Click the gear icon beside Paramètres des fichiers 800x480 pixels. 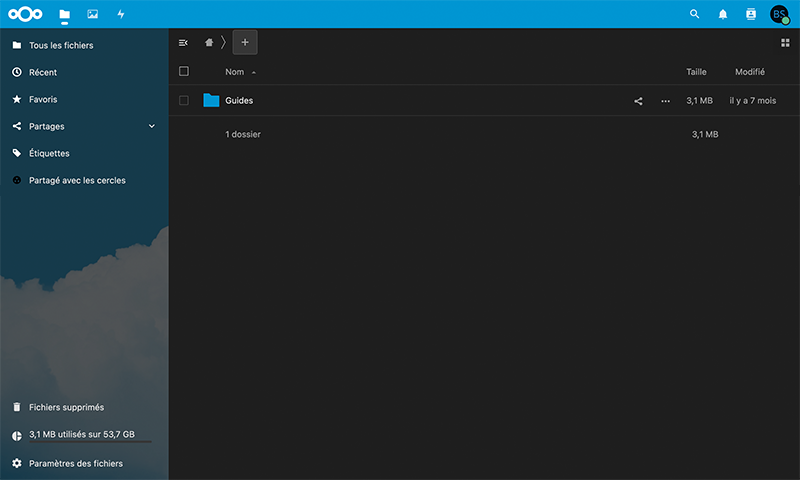pos(17,463)
